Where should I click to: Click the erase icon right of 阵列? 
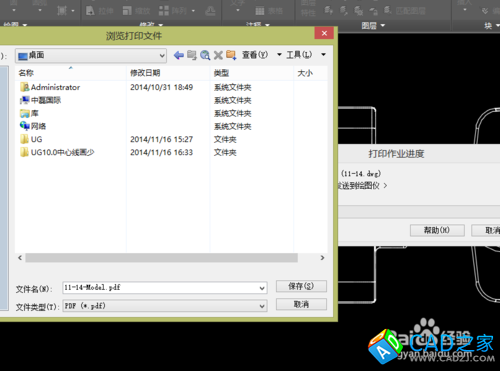click(210, 11)
